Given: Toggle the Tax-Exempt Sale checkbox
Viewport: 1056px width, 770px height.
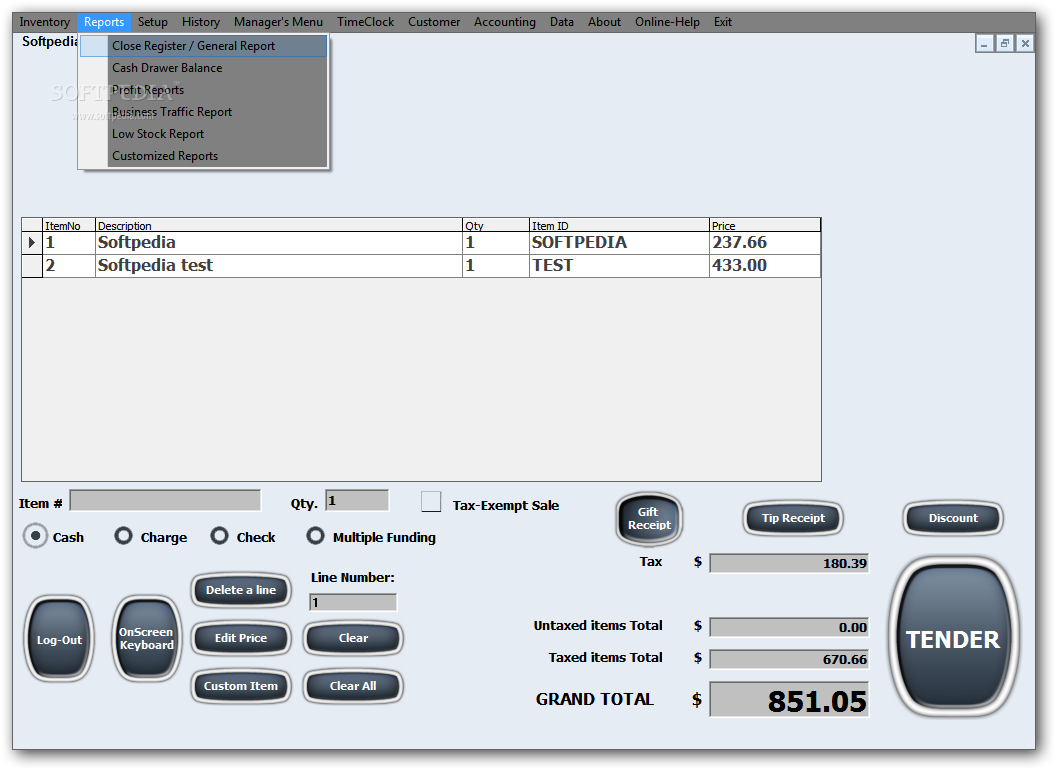Looking at the screenshot, I should pos(431,502).
